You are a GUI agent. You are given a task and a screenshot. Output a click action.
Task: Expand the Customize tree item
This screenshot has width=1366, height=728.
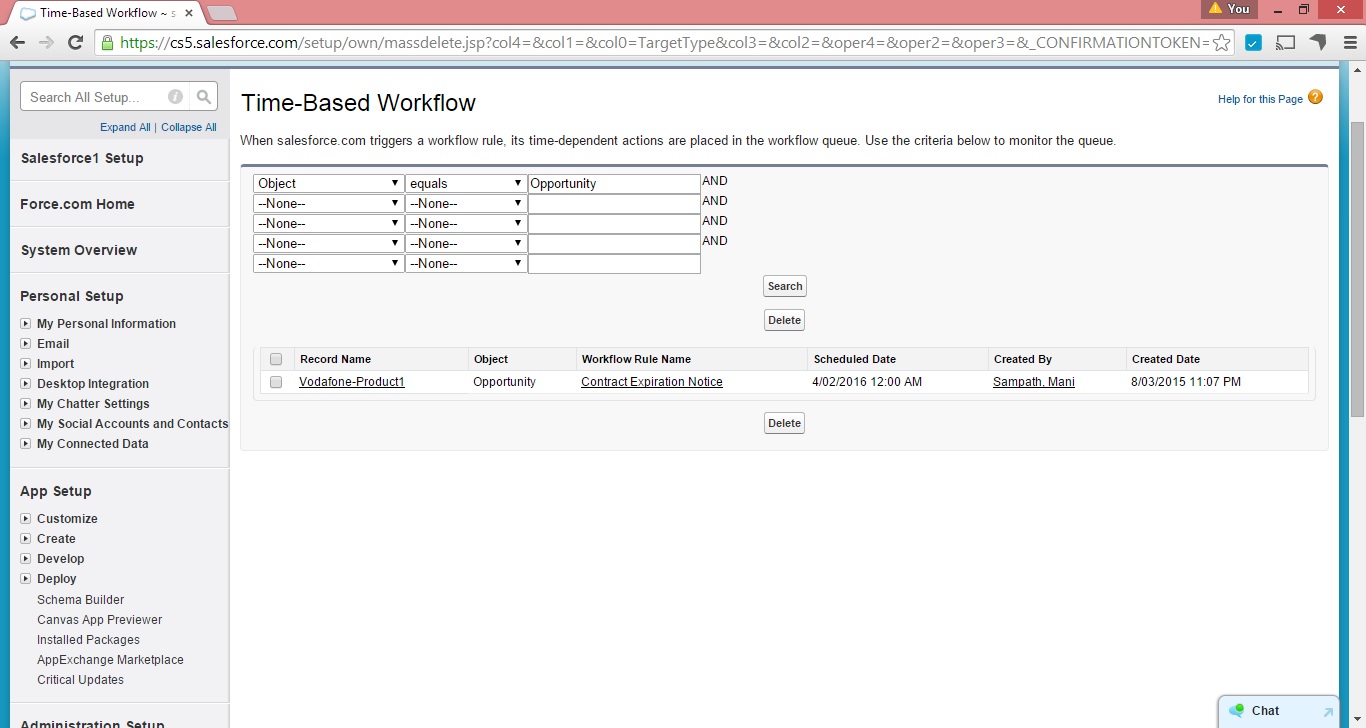click(26, 519)
